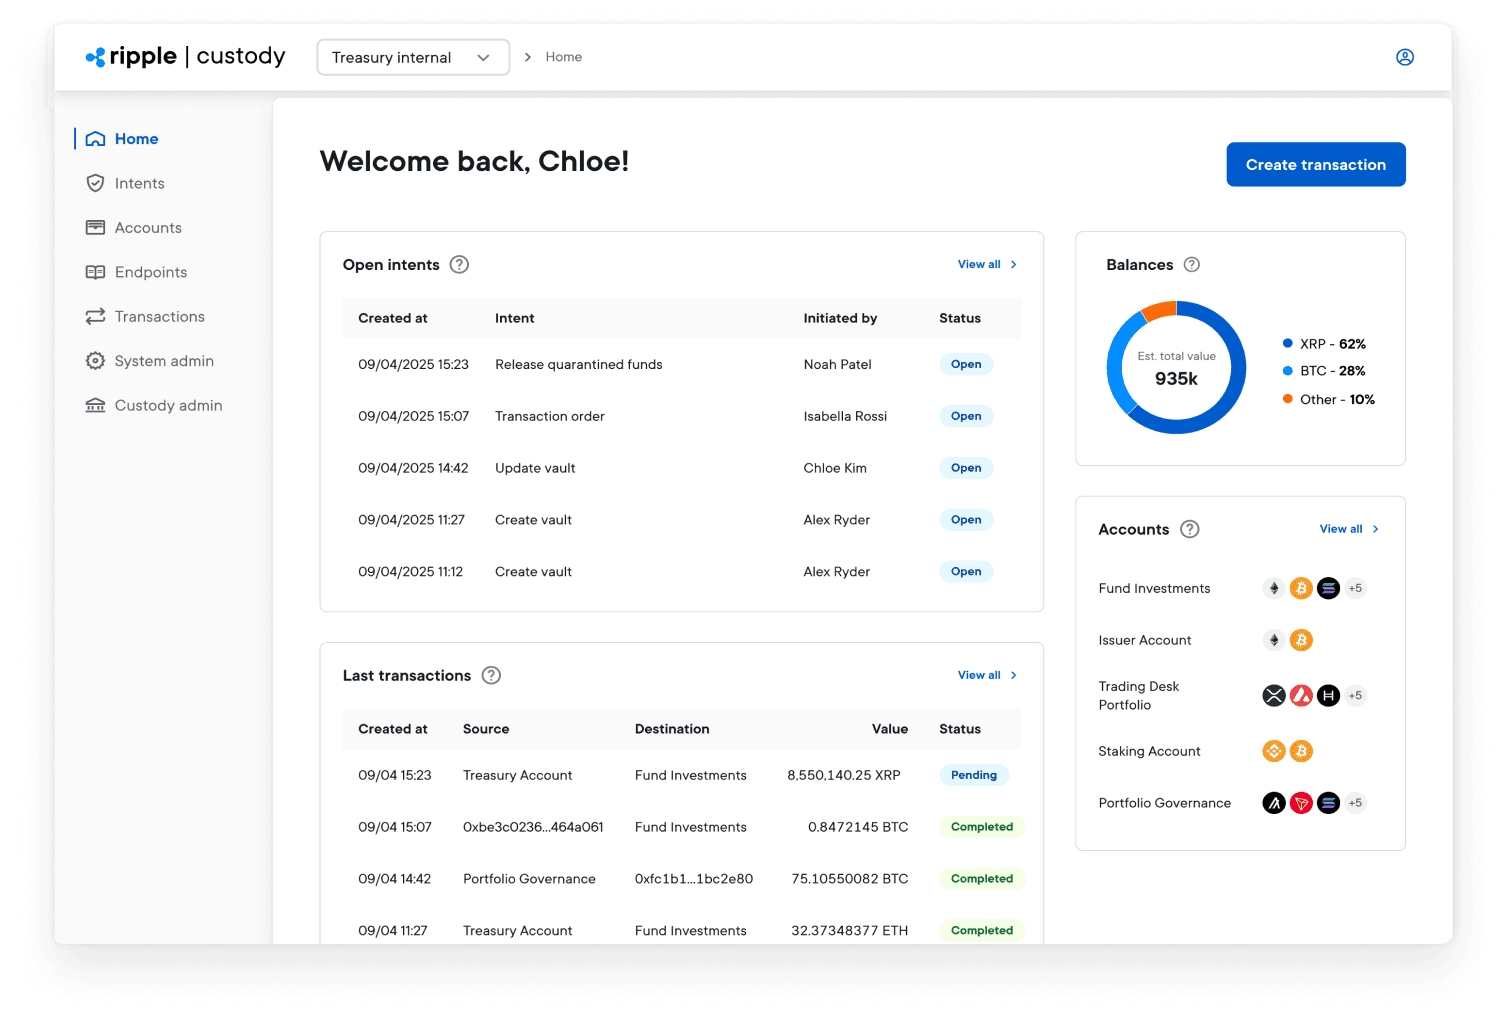This screenshot has width=1504, height=1016.
Task: Open Intents via the shield icon
Action: click(x=95, y=183)
